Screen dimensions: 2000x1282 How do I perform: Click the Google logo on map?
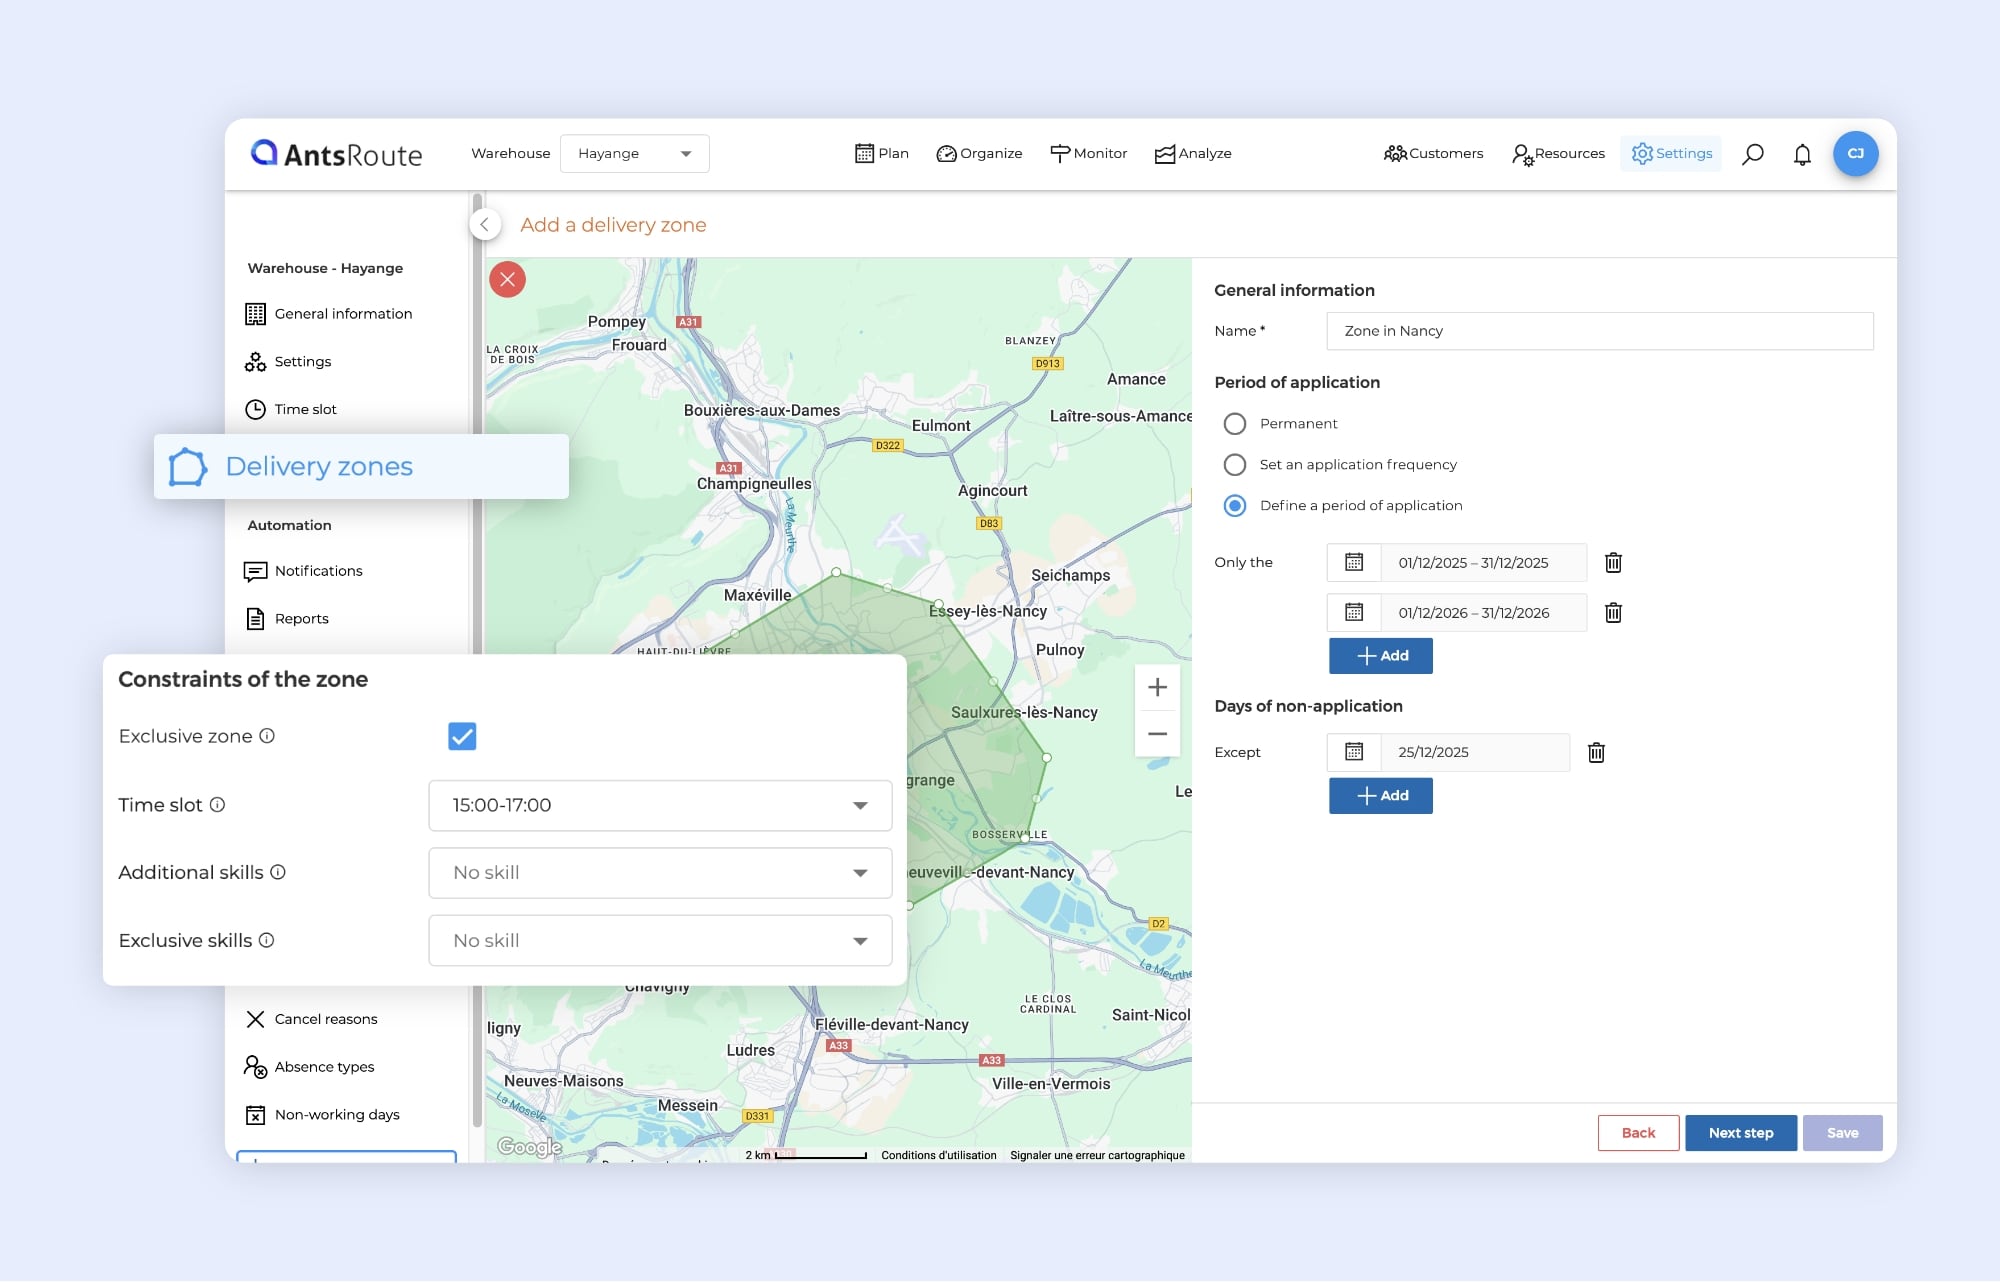529,1147
